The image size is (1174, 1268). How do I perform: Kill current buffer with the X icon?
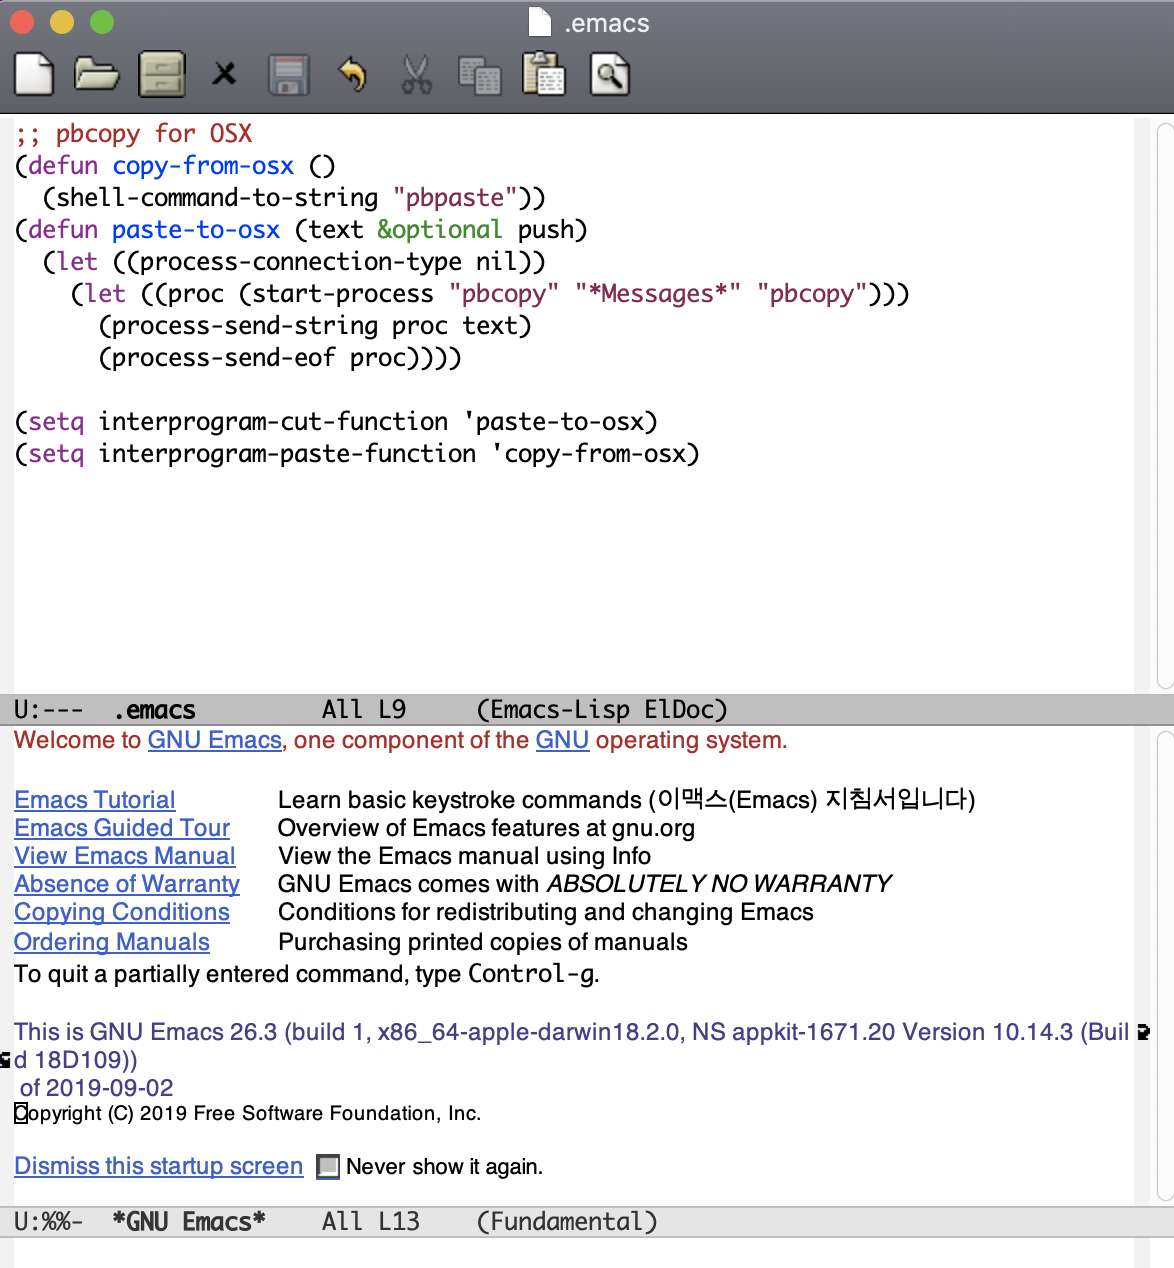pyautogui.click(x=225, y=74)
